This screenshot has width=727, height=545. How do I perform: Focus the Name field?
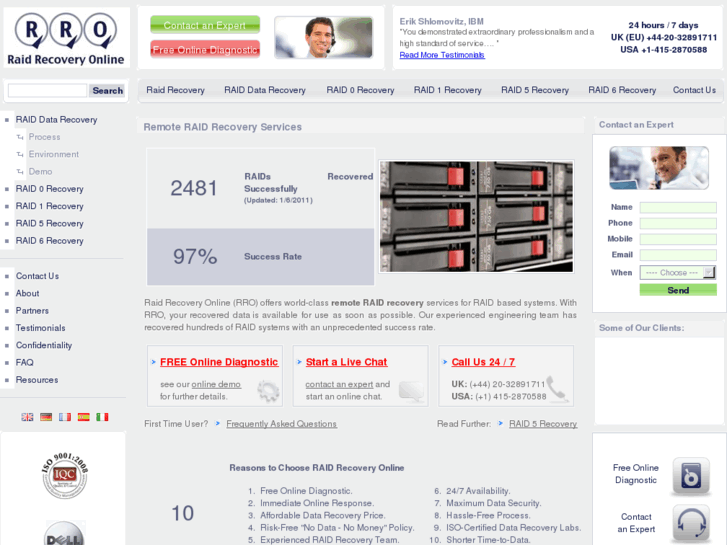pyautogui.click(x=678, y=207)
